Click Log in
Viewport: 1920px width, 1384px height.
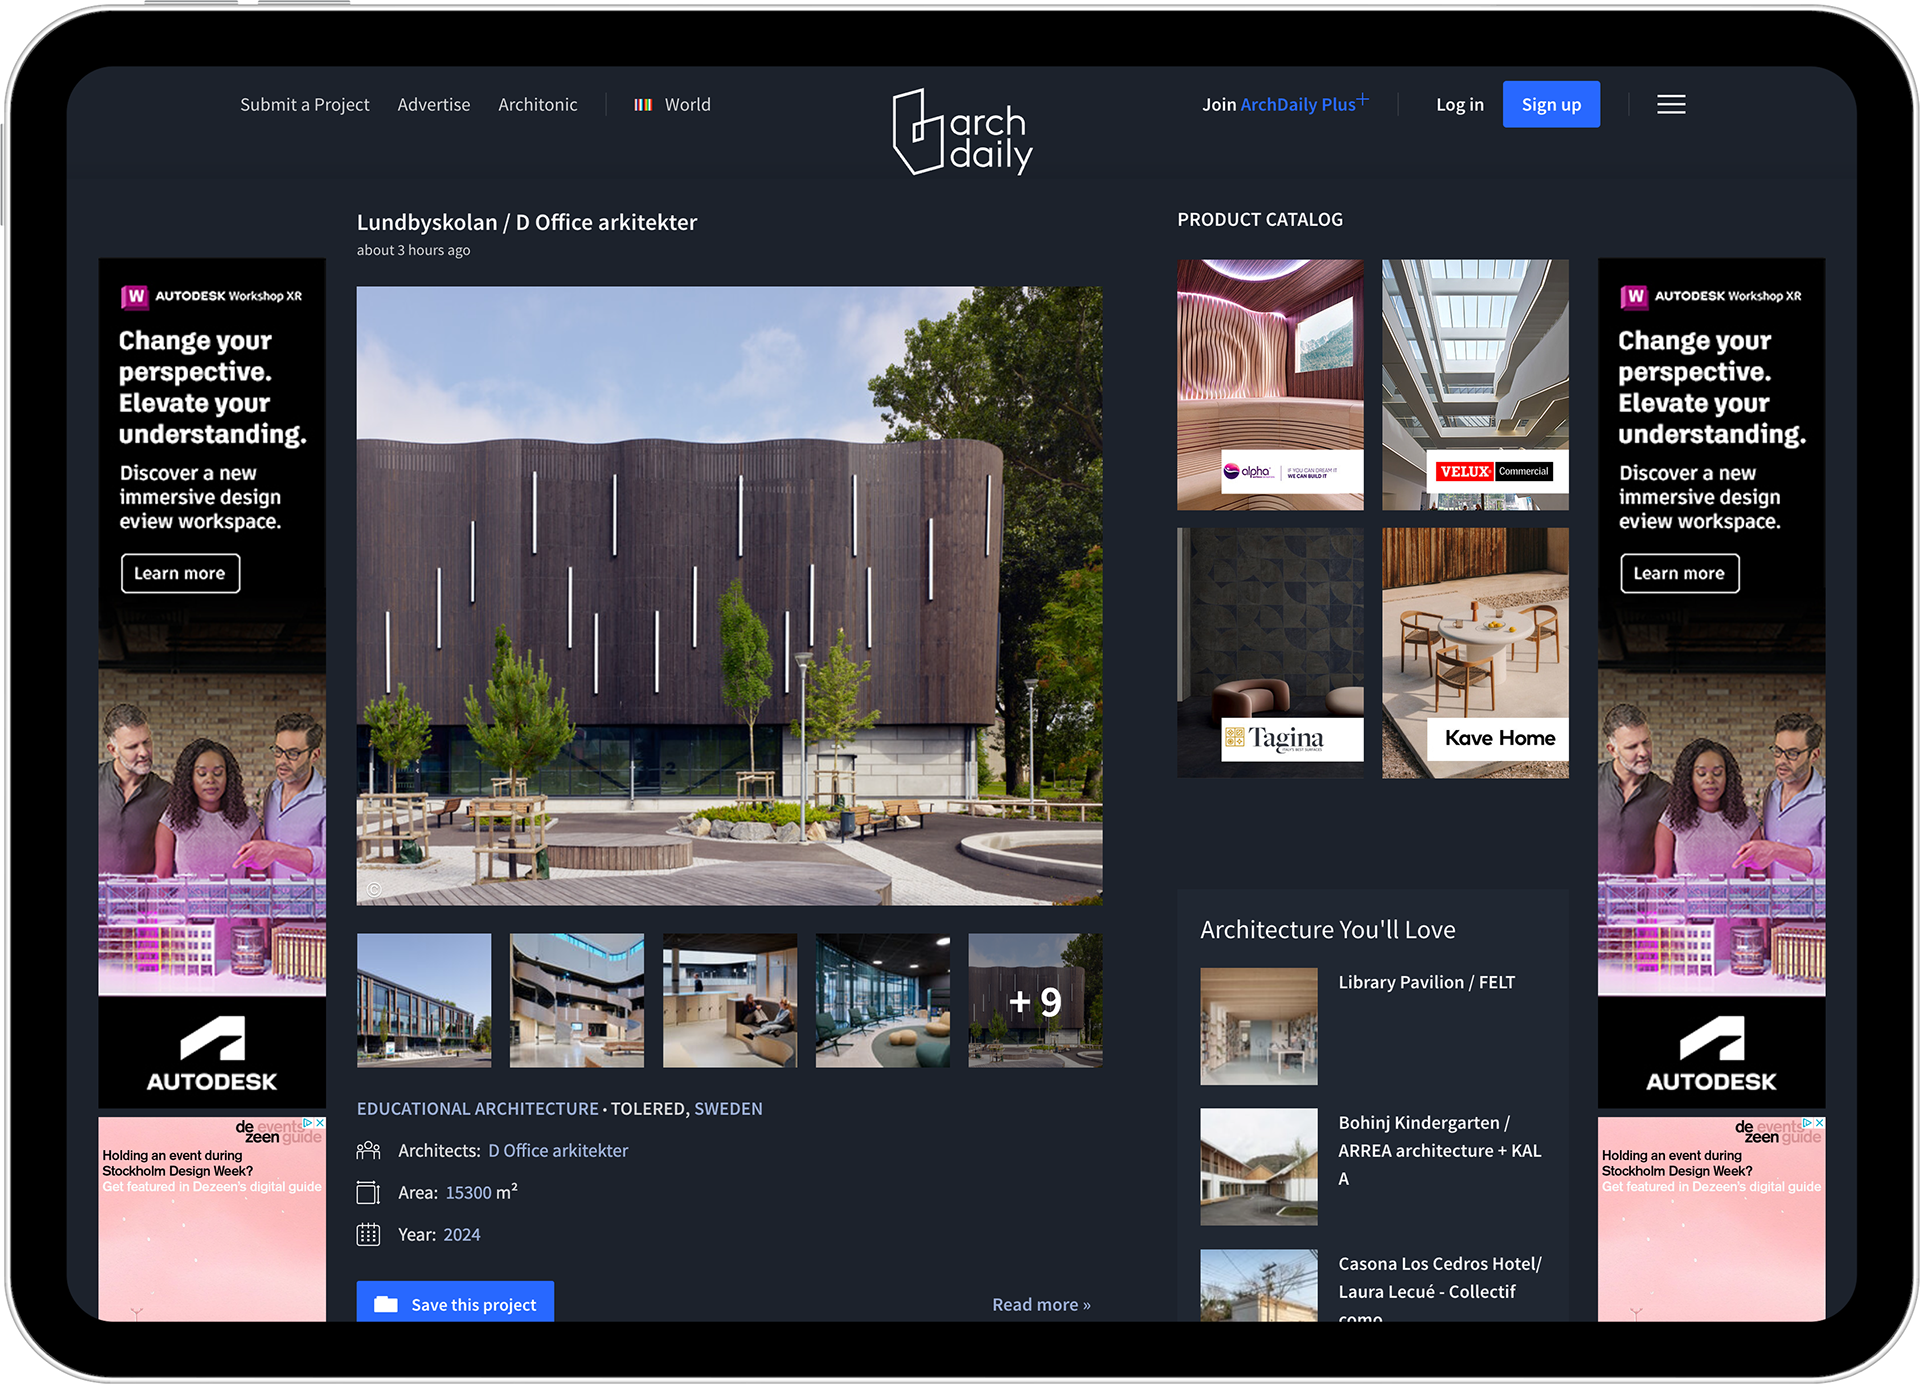click(x=1459, y=105)
